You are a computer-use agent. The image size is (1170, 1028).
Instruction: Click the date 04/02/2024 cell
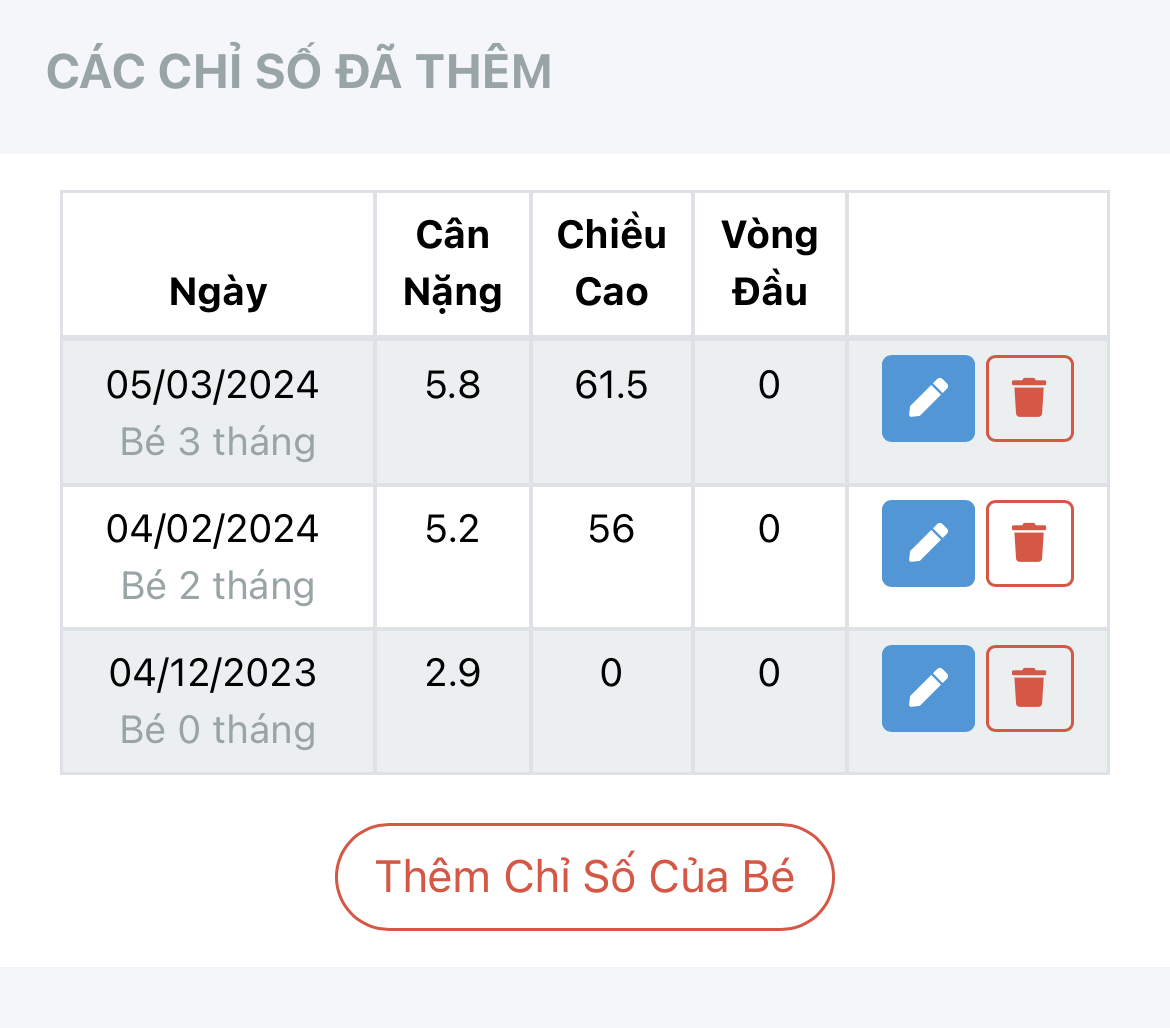click(213, 529)
